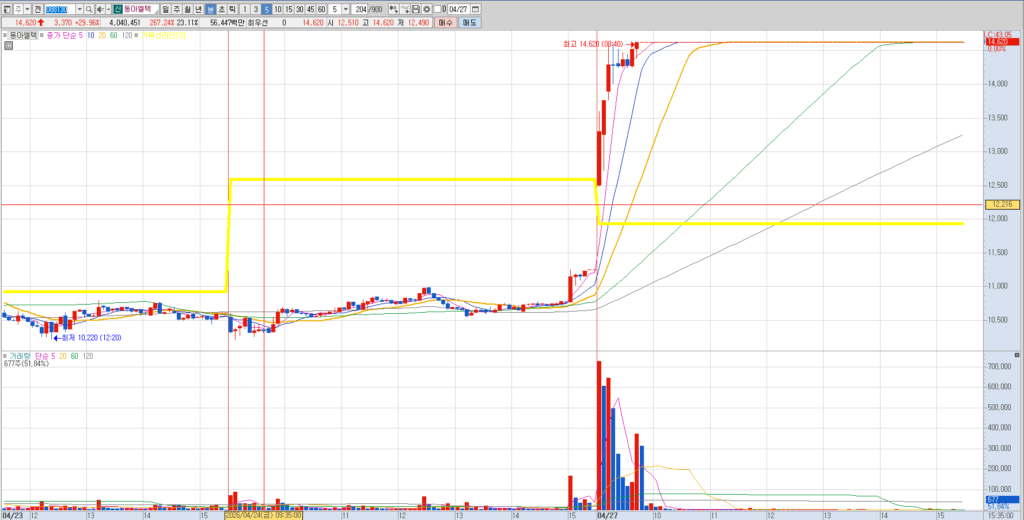This screenshot has height=520, width=1024.
Task: Click the green 신 badge icon
Action: [x=118, y=9]
